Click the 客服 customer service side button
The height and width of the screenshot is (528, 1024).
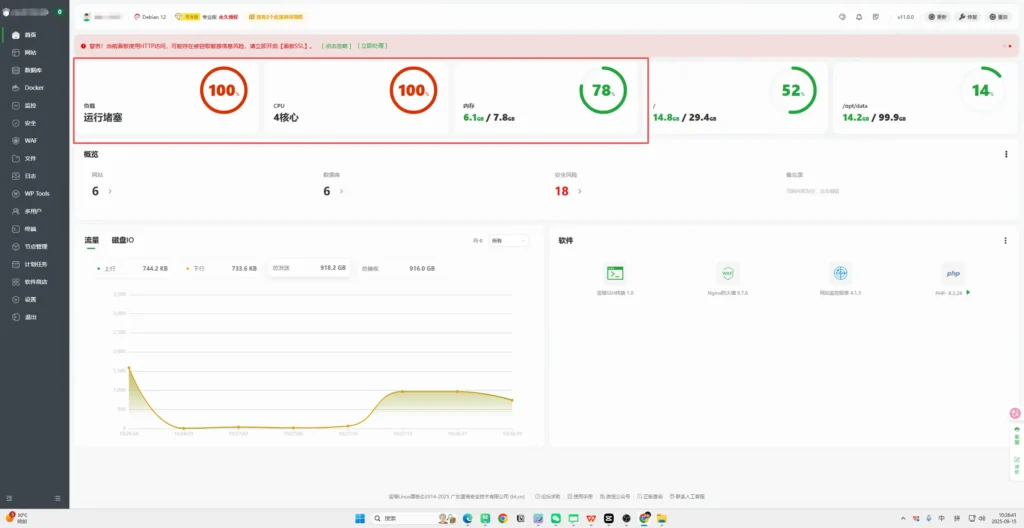(1016, 436)
